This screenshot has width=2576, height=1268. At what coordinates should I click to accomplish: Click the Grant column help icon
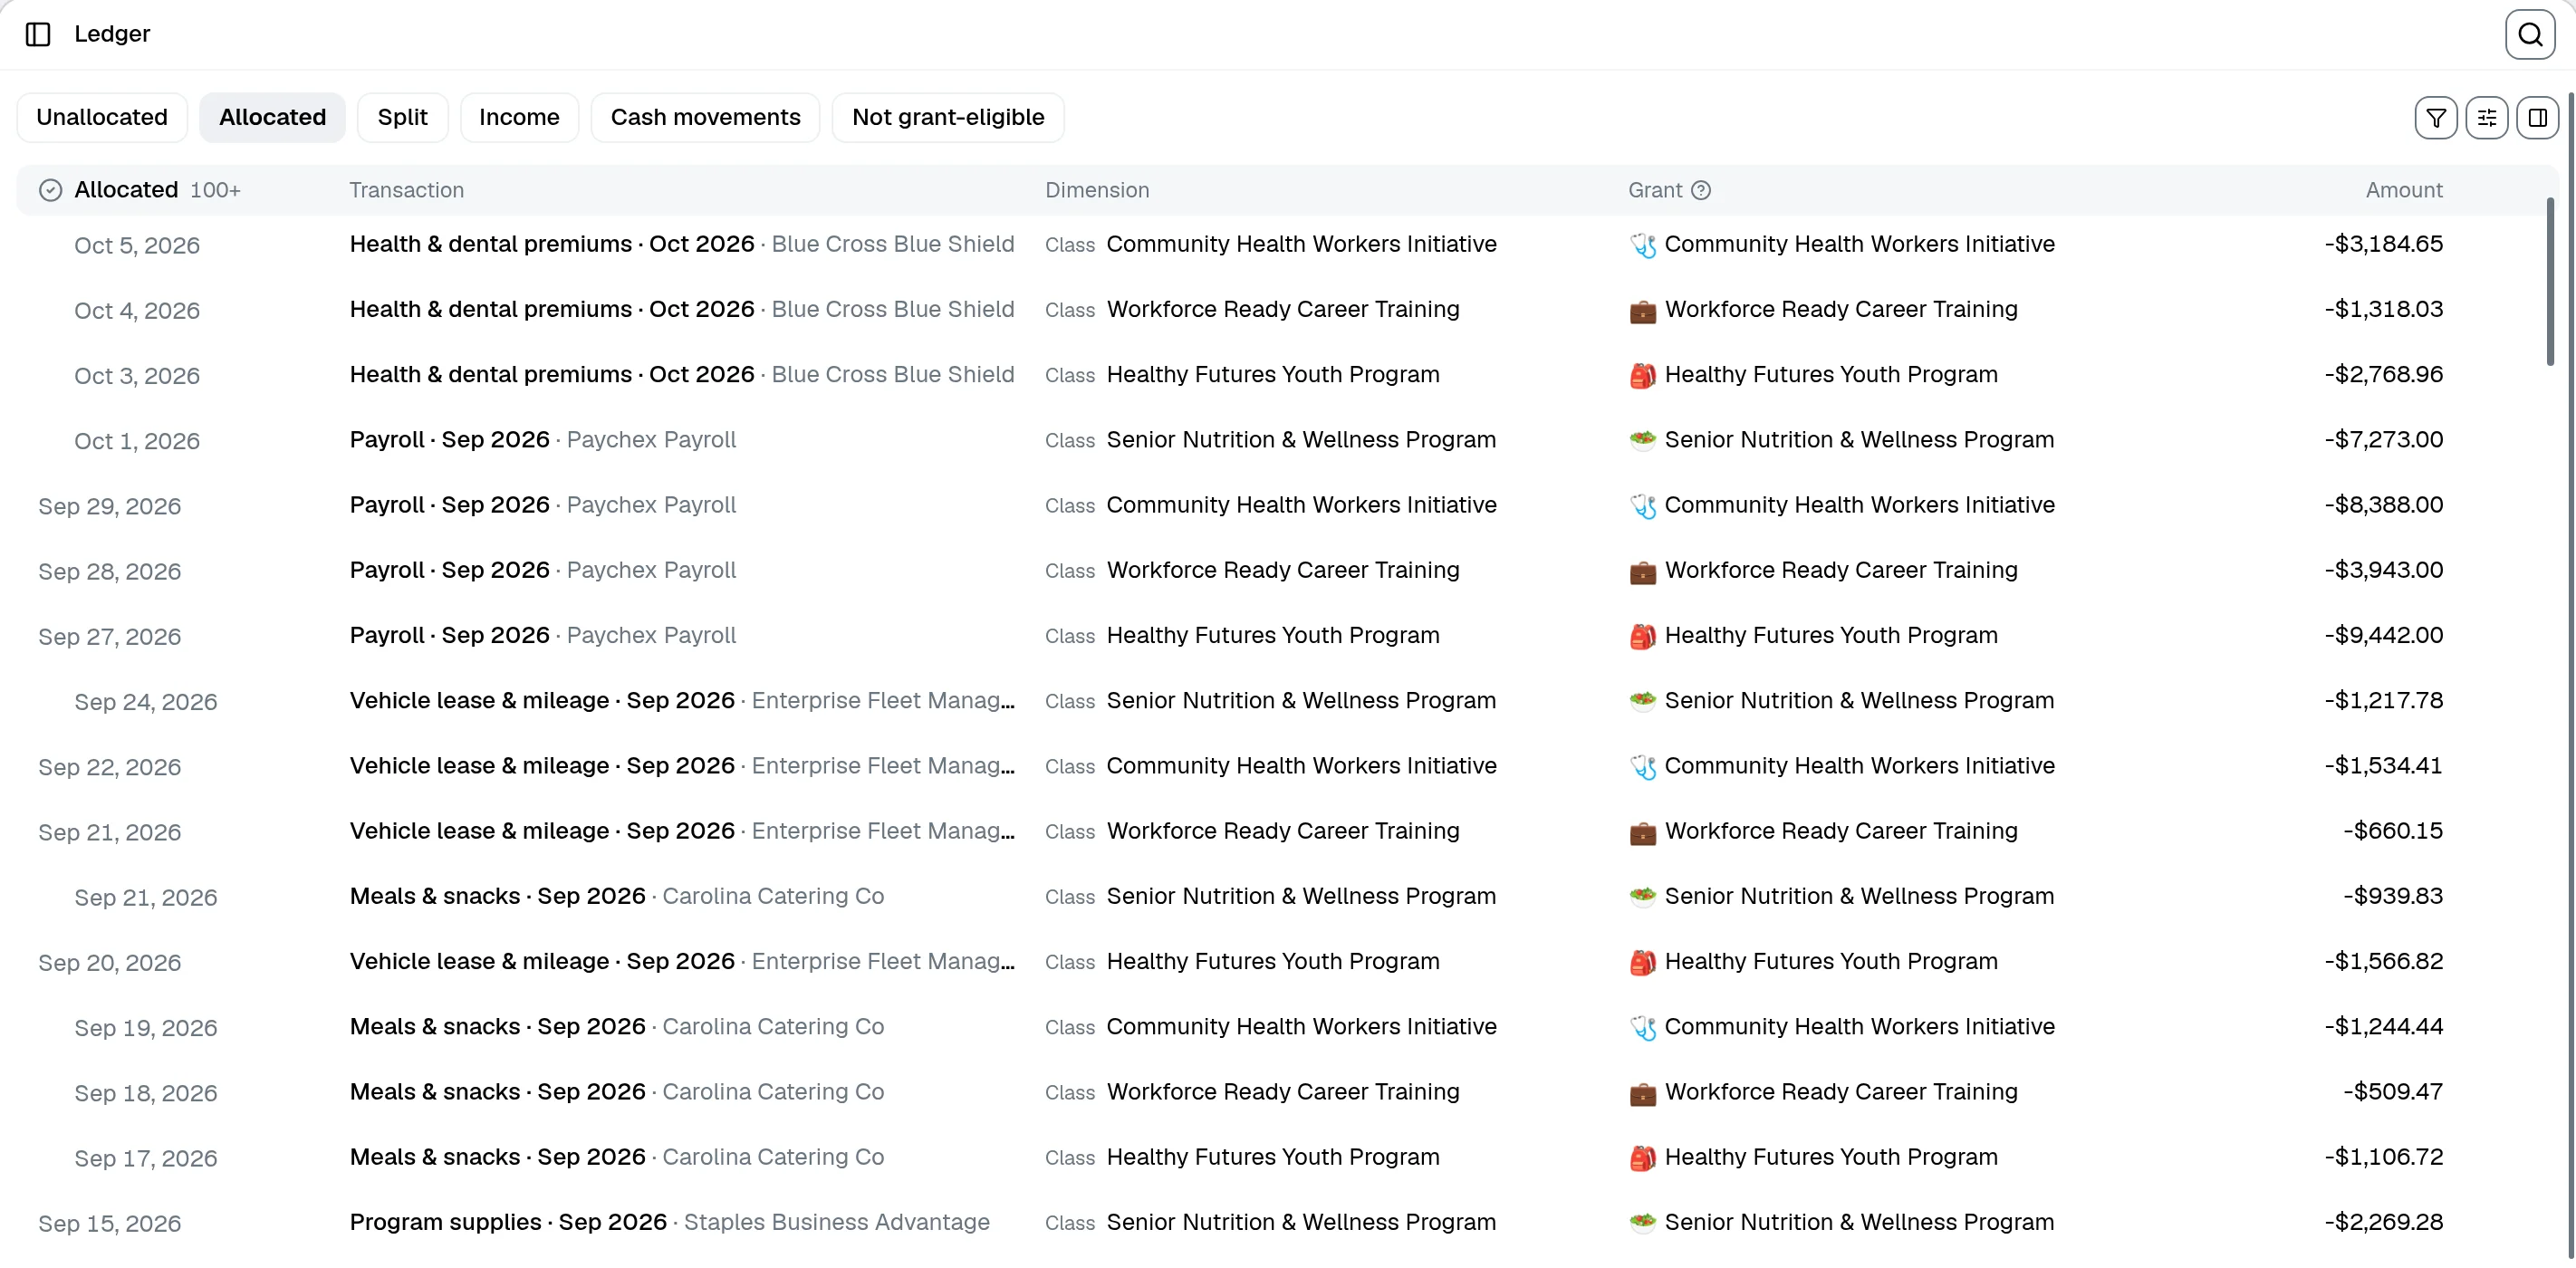1701,190
